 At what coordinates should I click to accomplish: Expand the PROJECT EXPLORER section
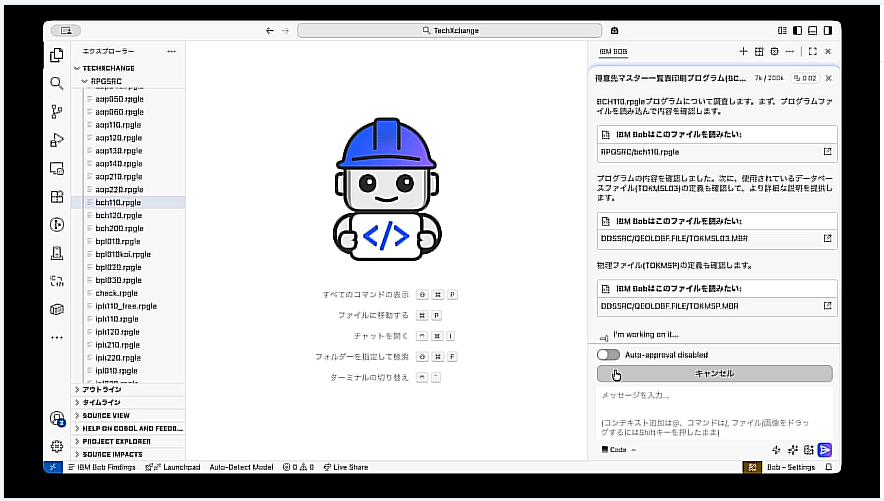coord(129,441)
